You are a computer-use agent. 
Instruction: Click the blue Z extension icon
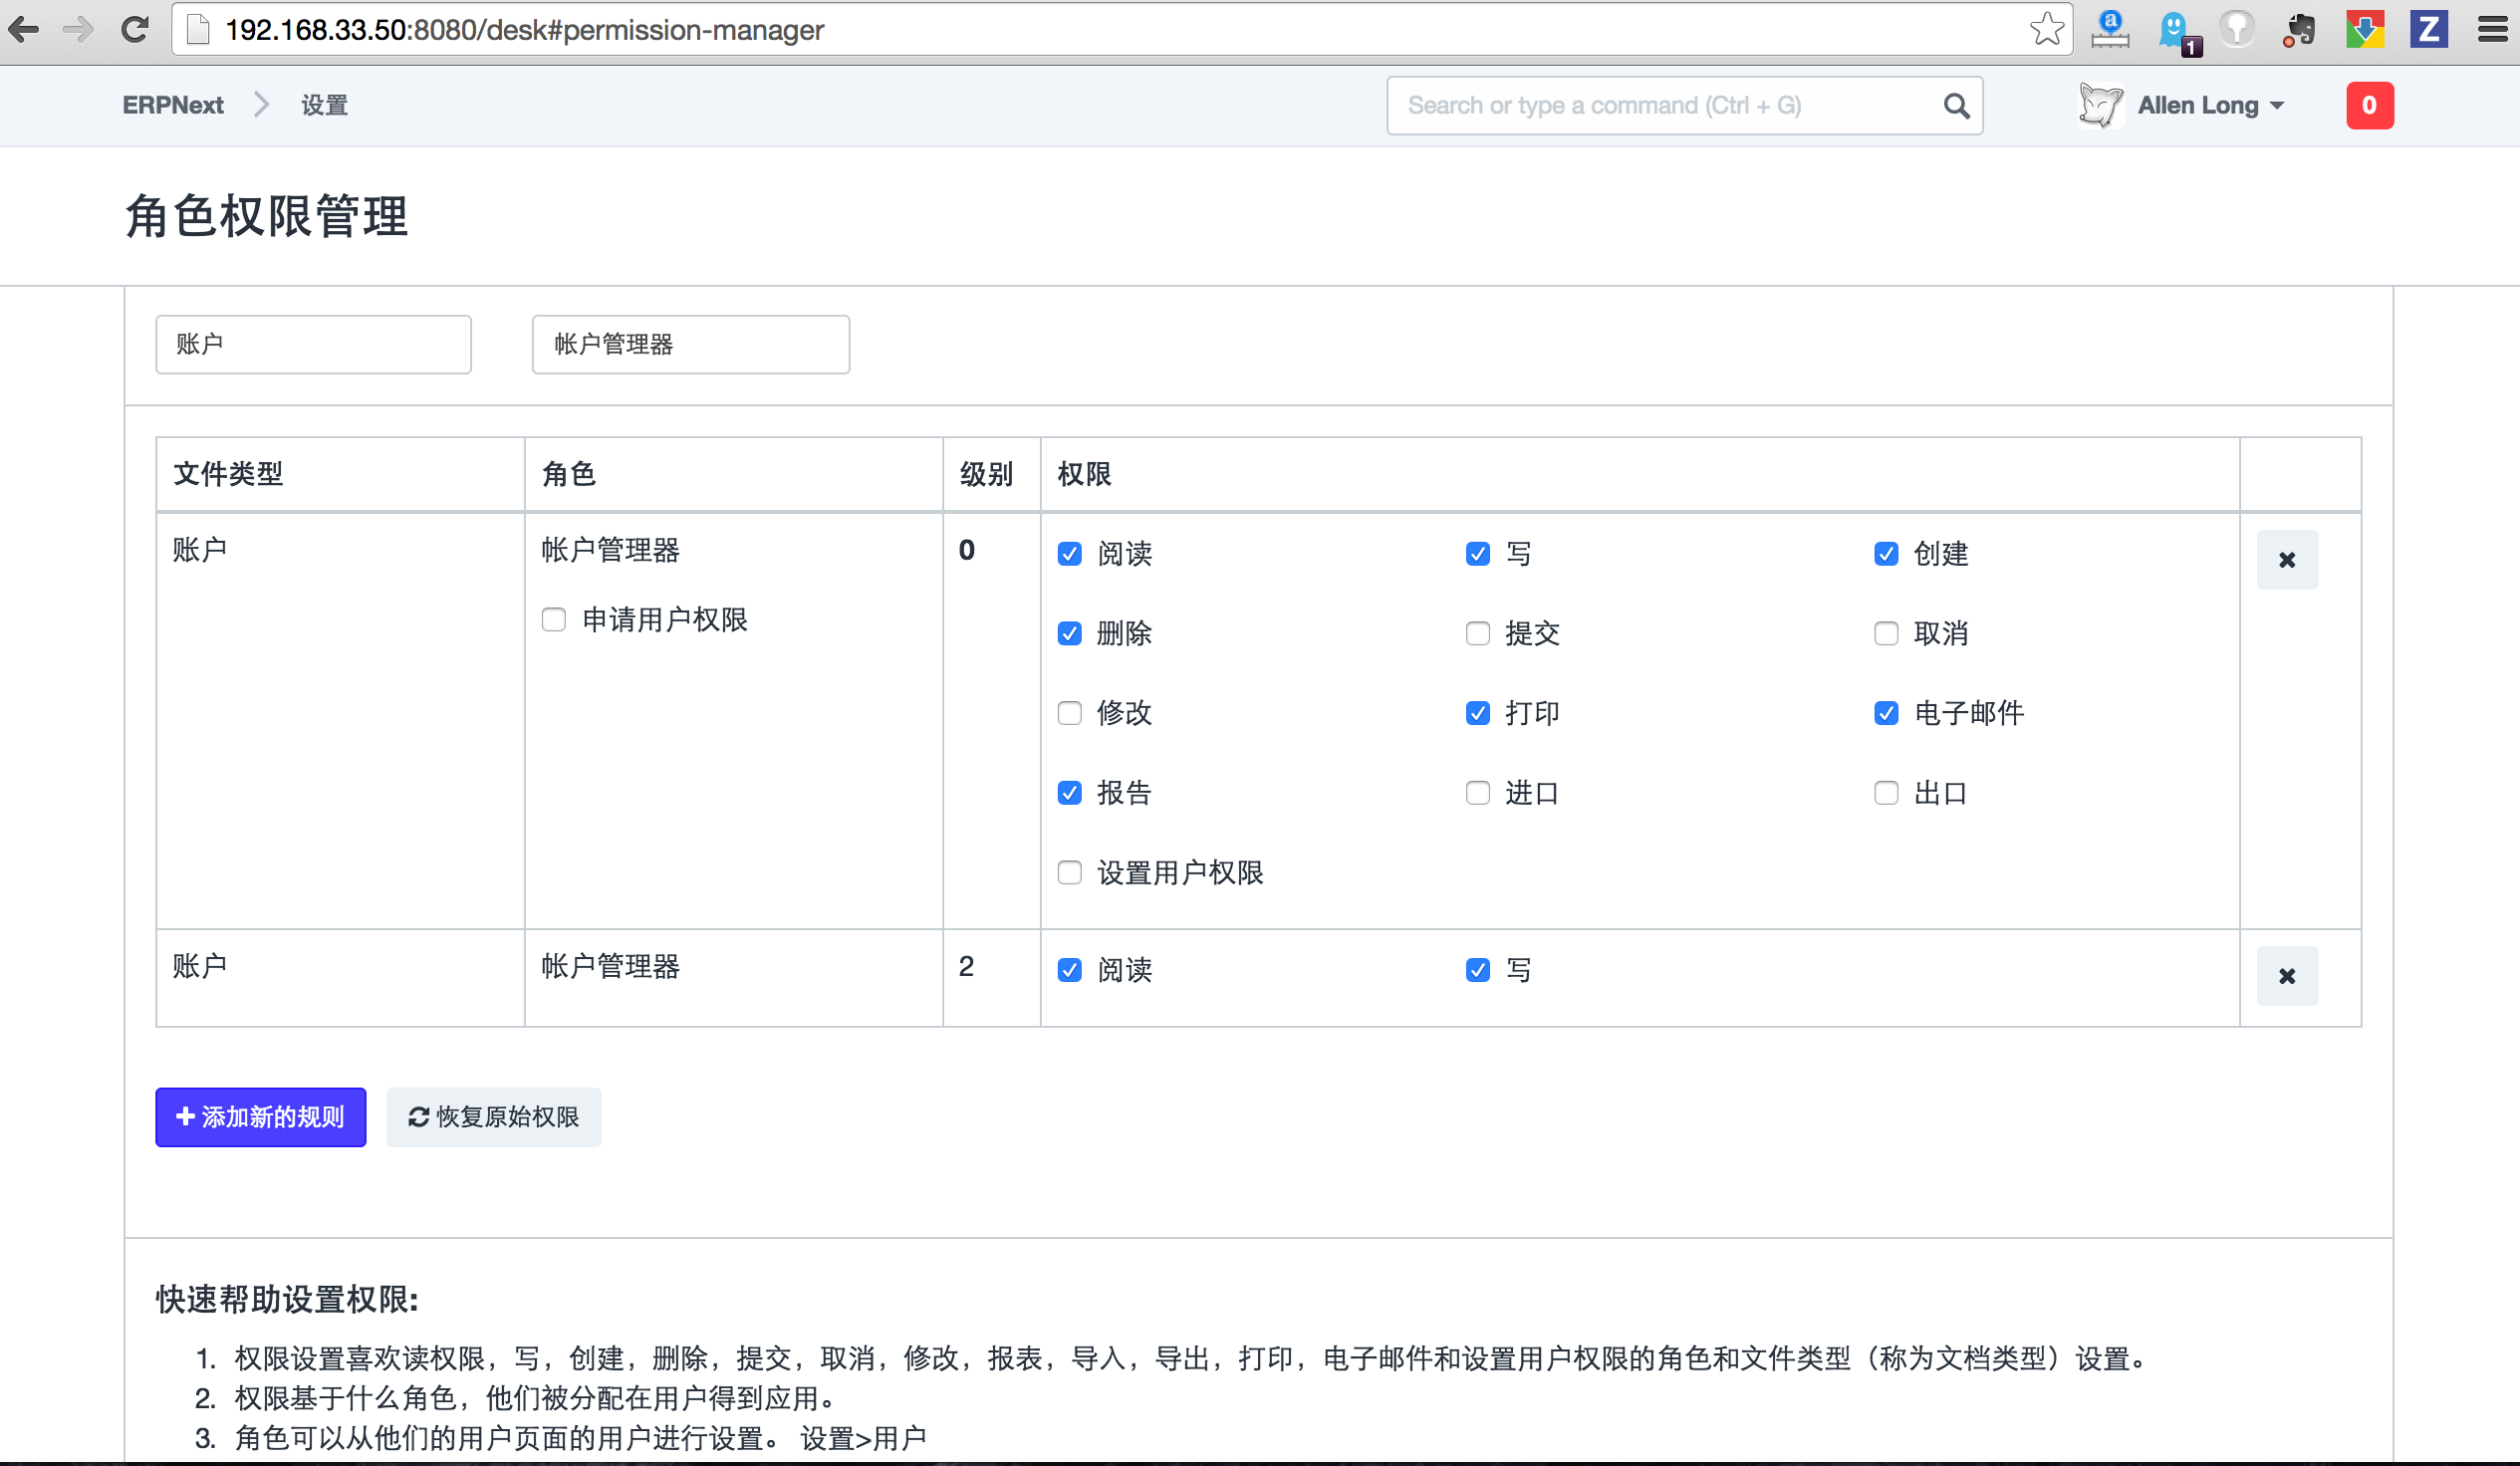pos(2428,30)
